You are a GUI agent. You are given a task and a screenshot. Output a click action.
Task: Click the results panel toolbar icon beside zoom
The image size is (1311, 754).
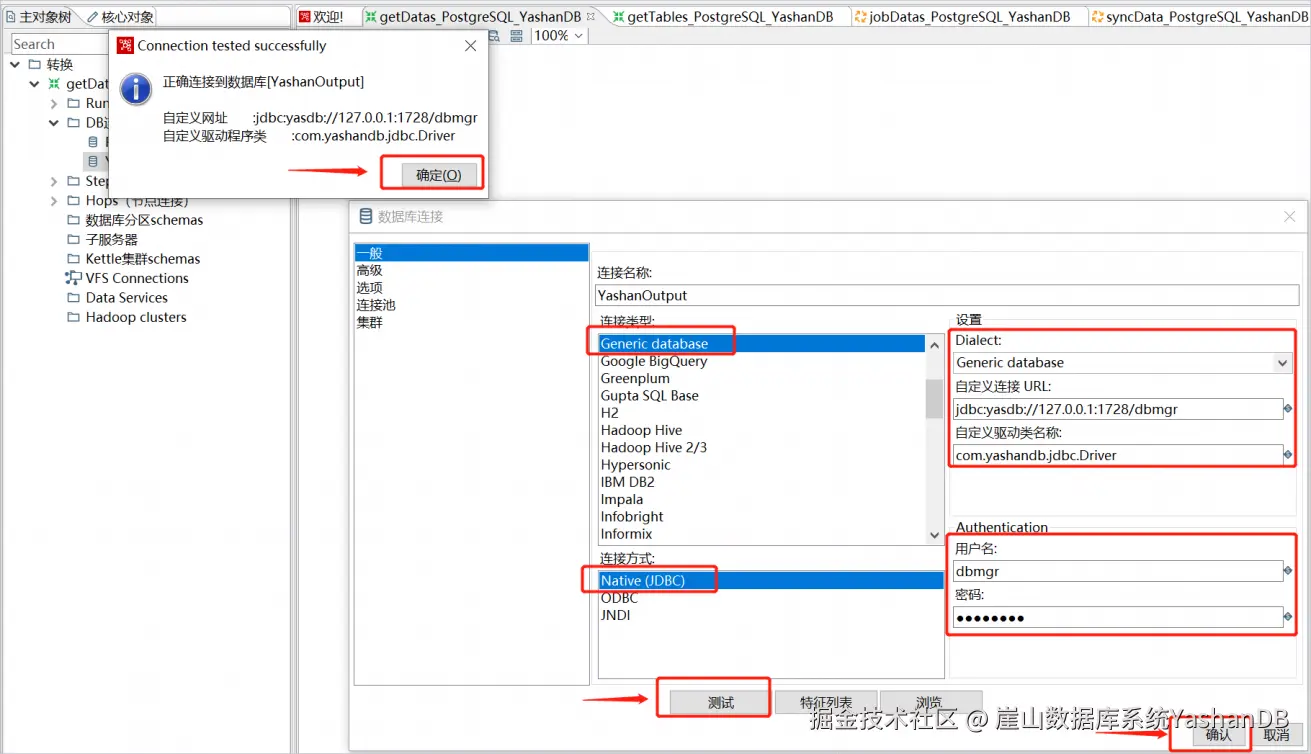[516, 36]
